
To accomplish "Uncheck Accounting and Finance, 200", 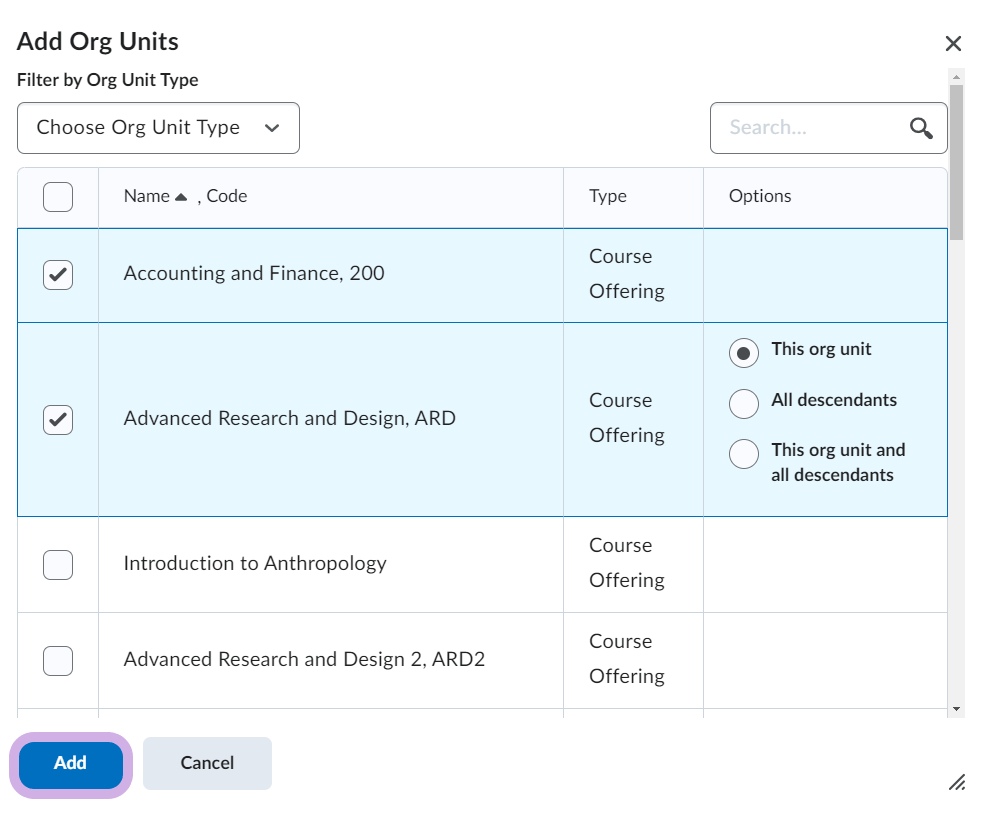I will click(x=58, y=275).
